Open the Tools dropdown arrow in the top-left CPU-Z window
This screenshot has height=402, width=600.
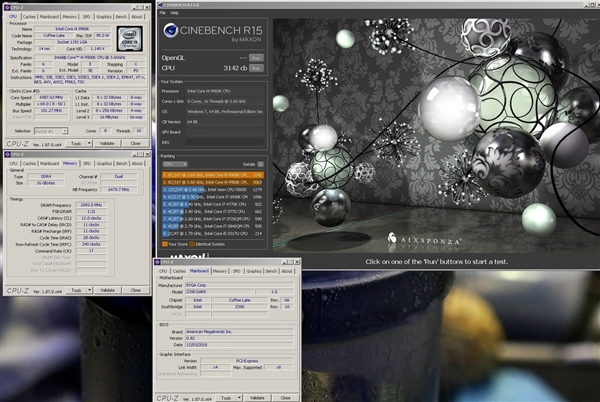pos(88,143)
